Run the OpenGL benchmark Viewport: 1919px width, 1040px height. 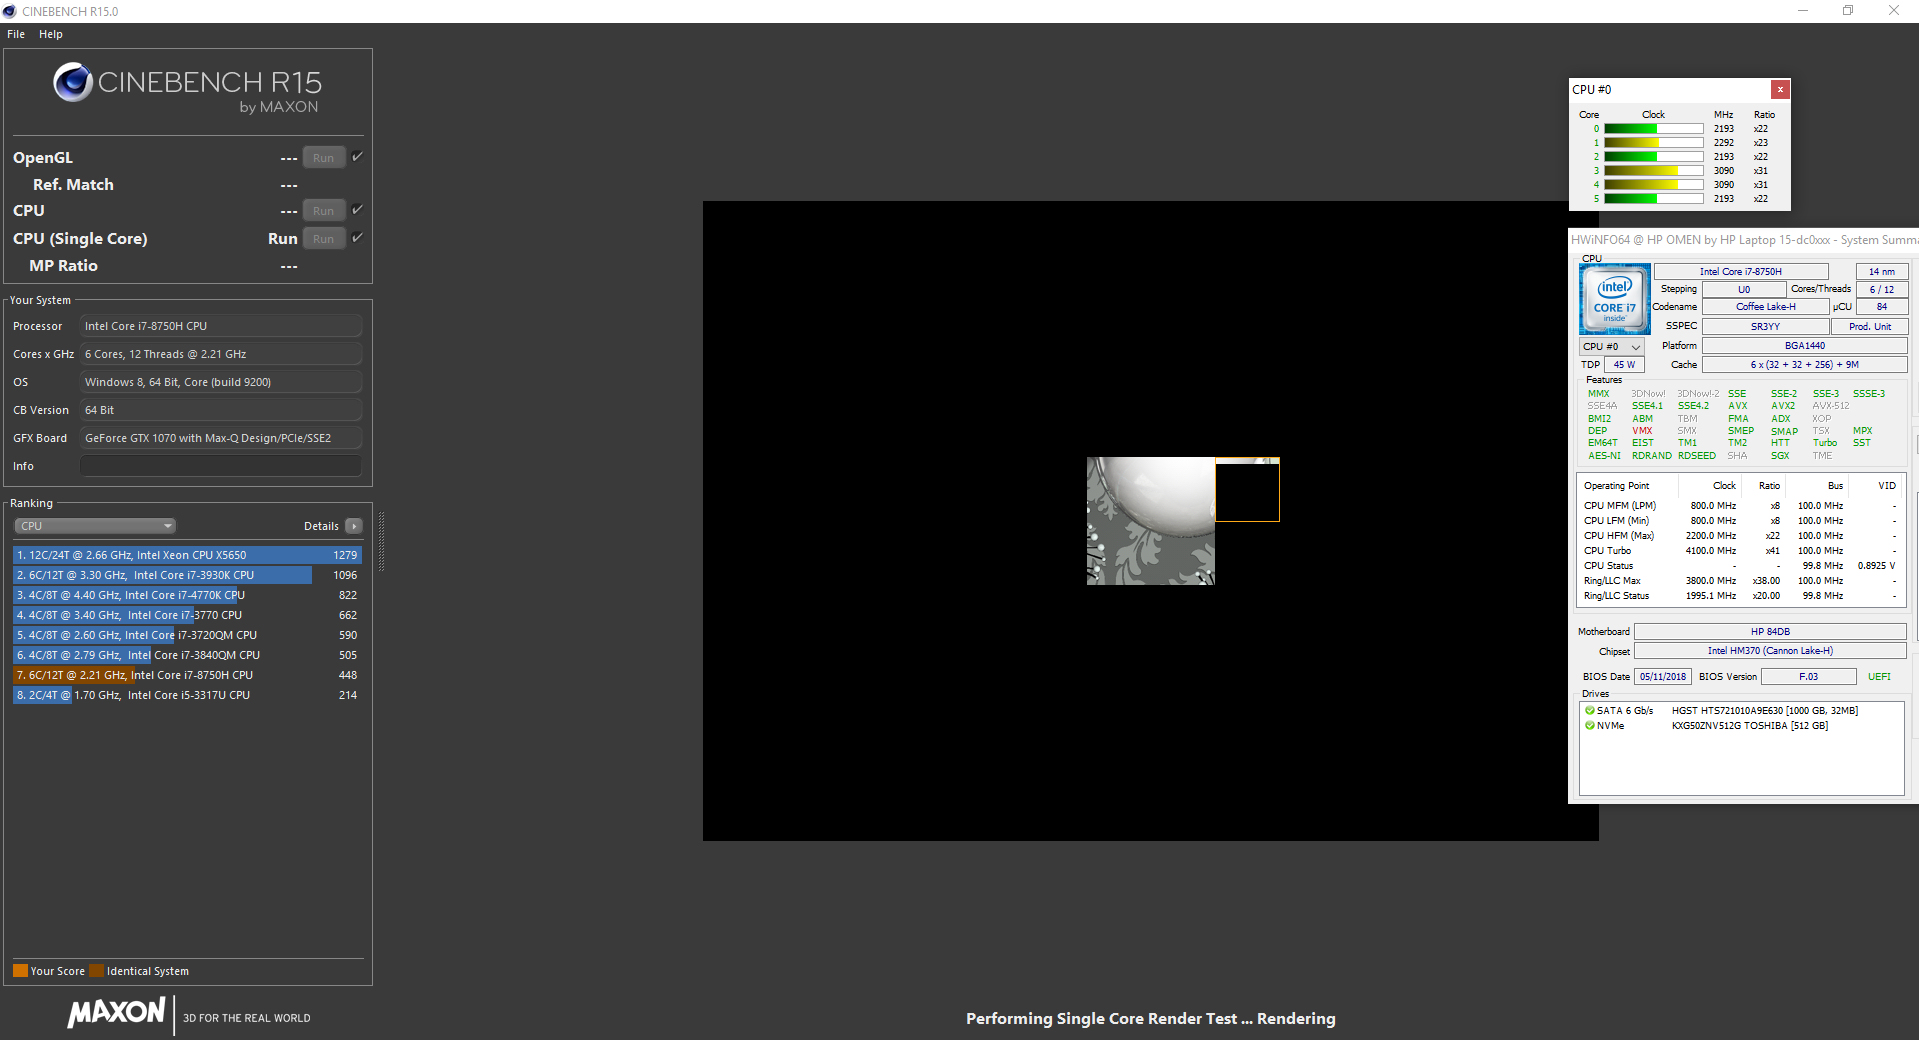(x=324, y=158)
